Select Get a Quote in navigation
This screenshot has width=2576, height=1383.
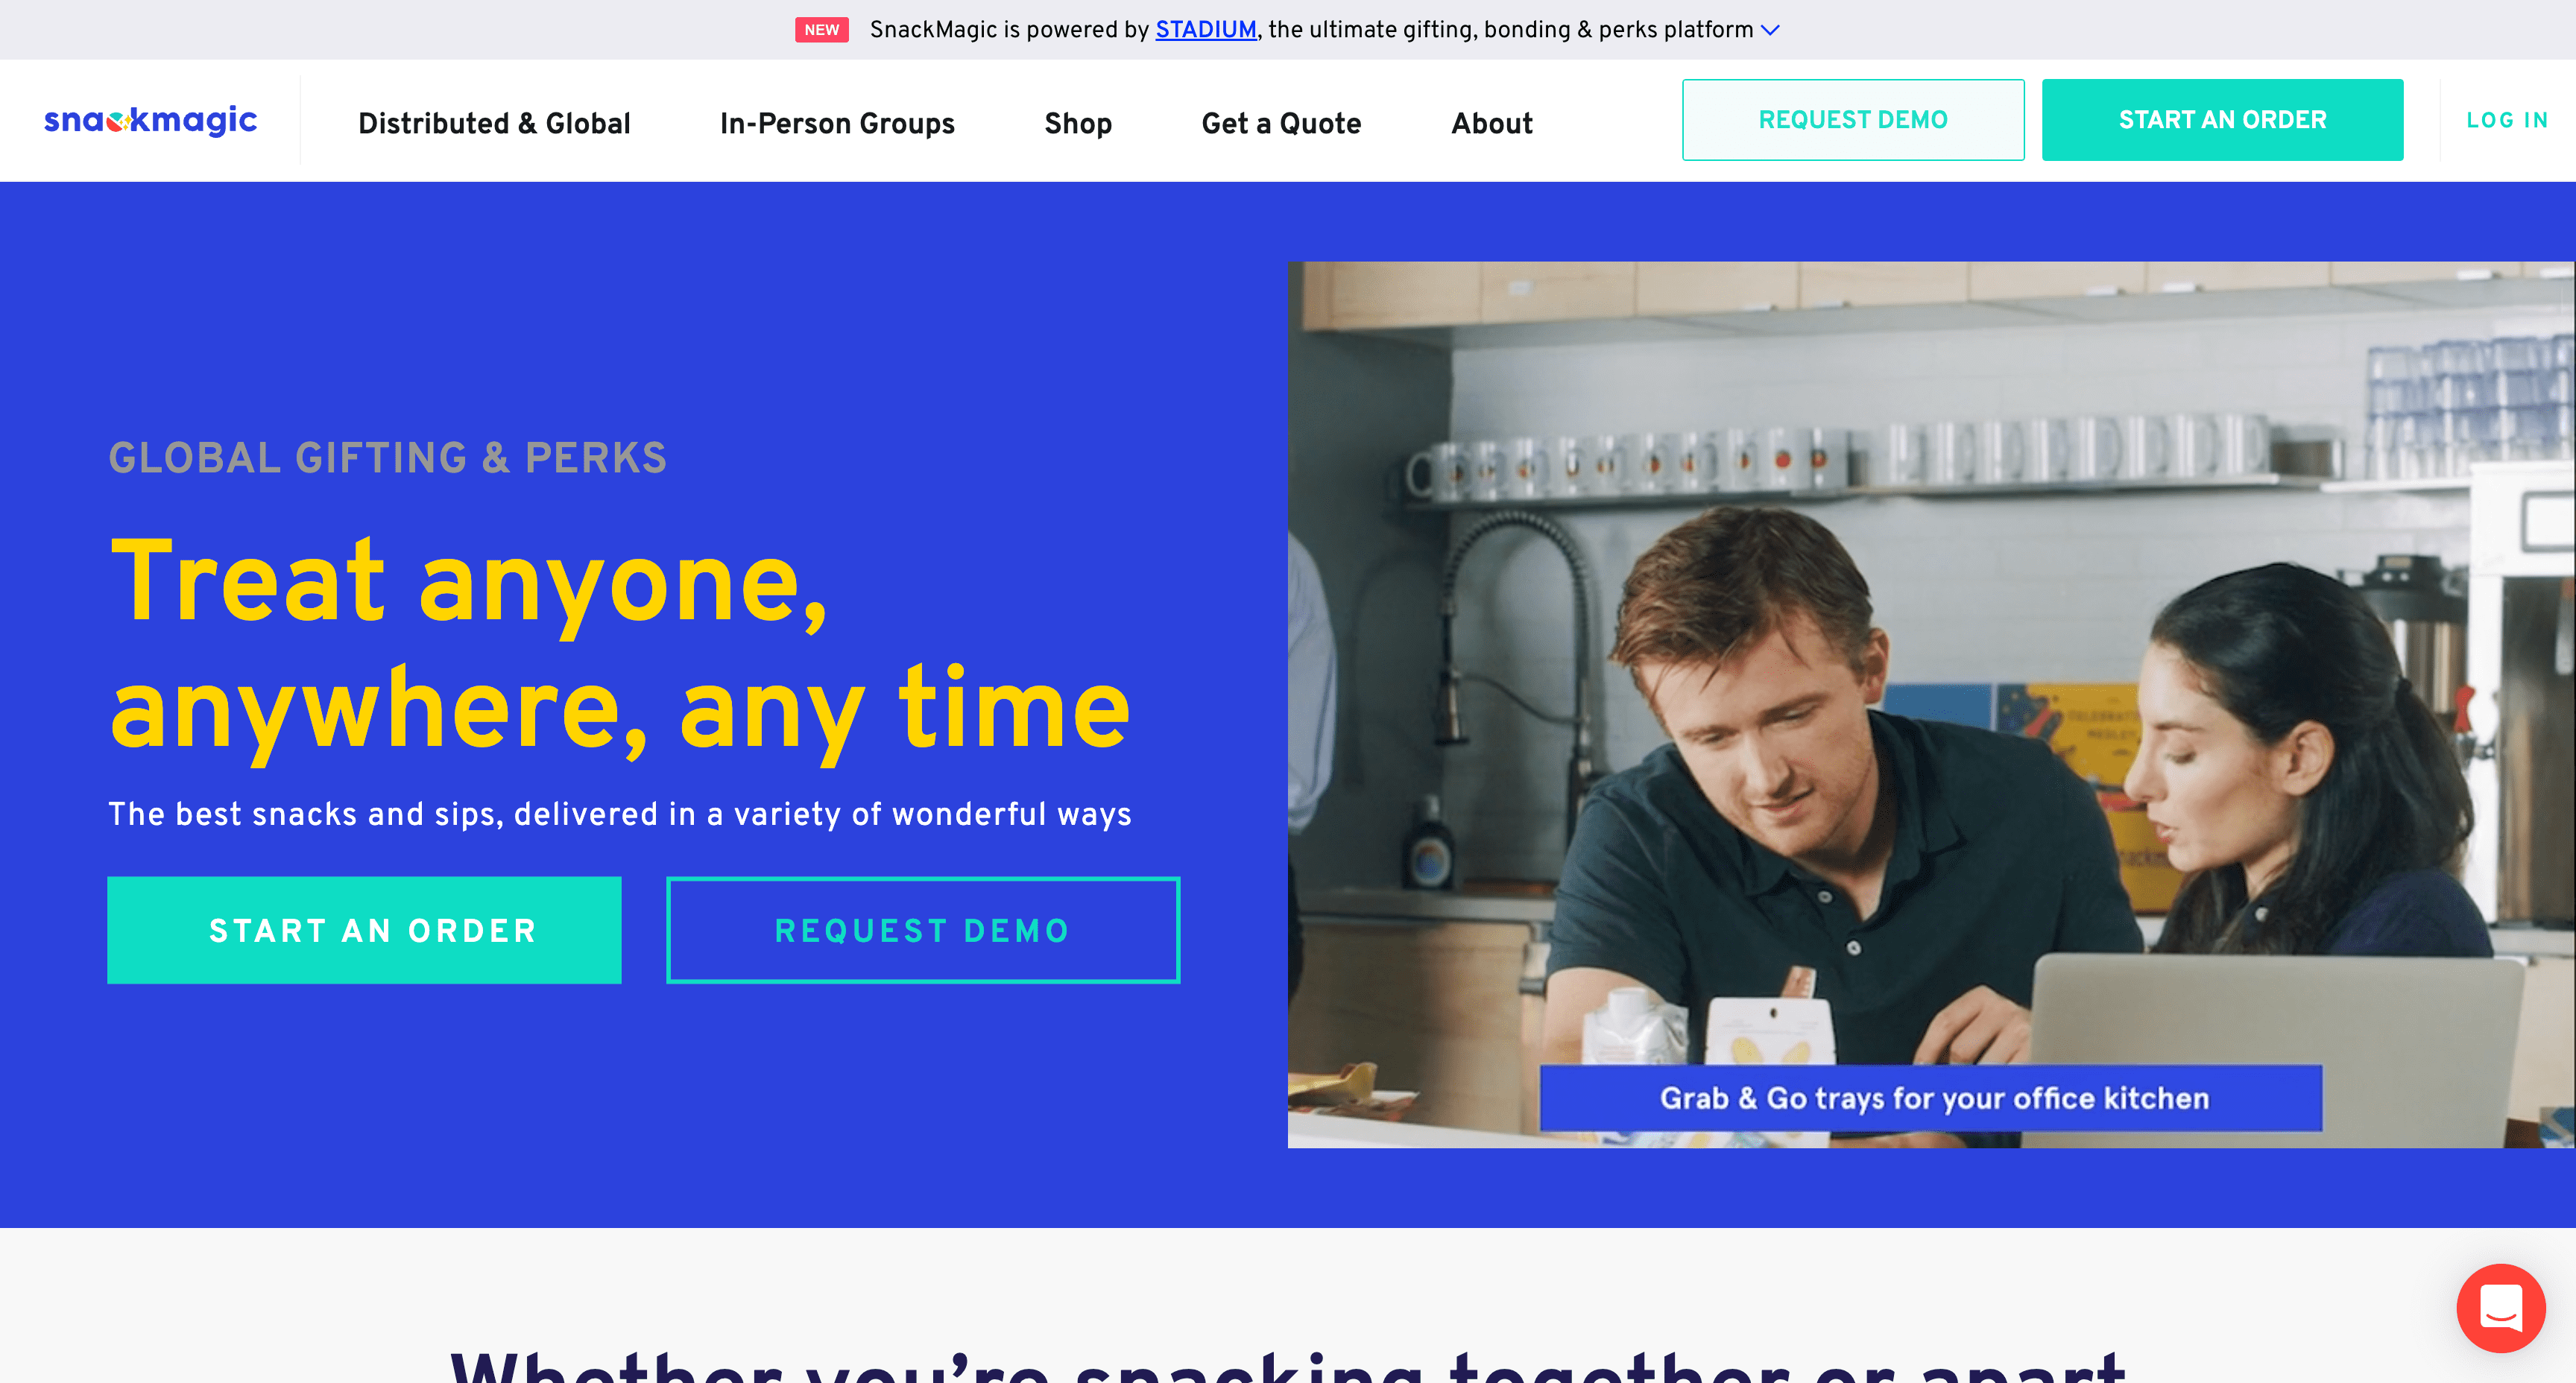click(1281, 123)
